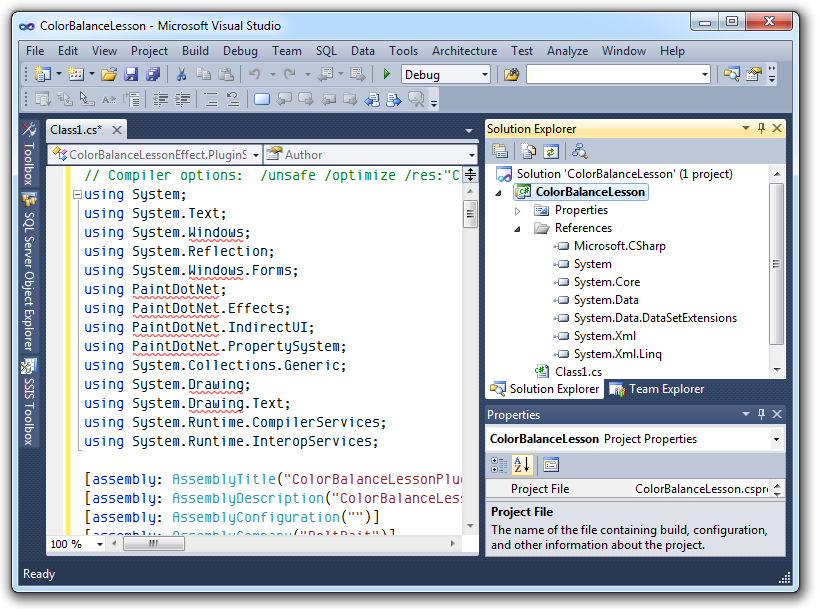The width and height of the screenshot is (821, 609).
Task: Click the Paste toolbar icon
Action: (226, 74)
